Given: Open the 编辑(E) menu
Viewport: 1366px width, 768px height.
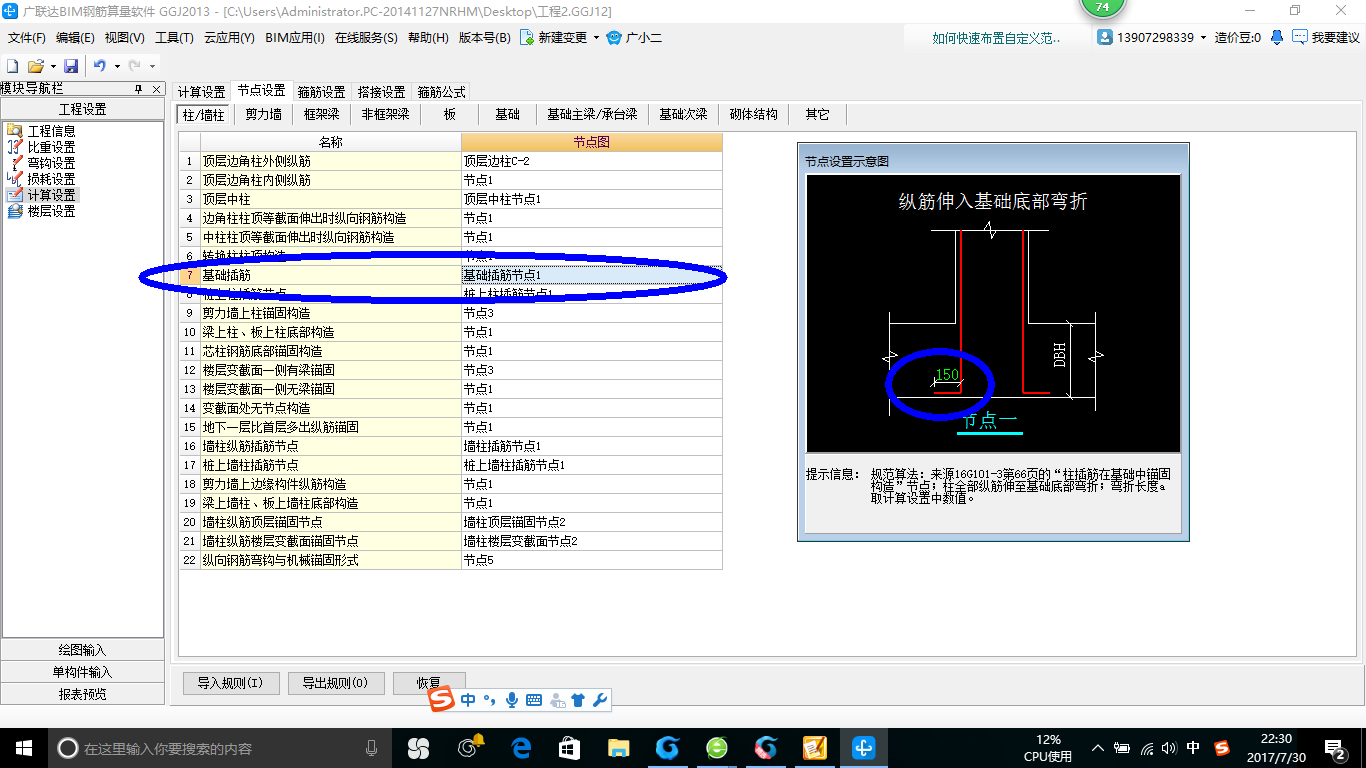Looking at the screenshot, I should pos(75,37).
